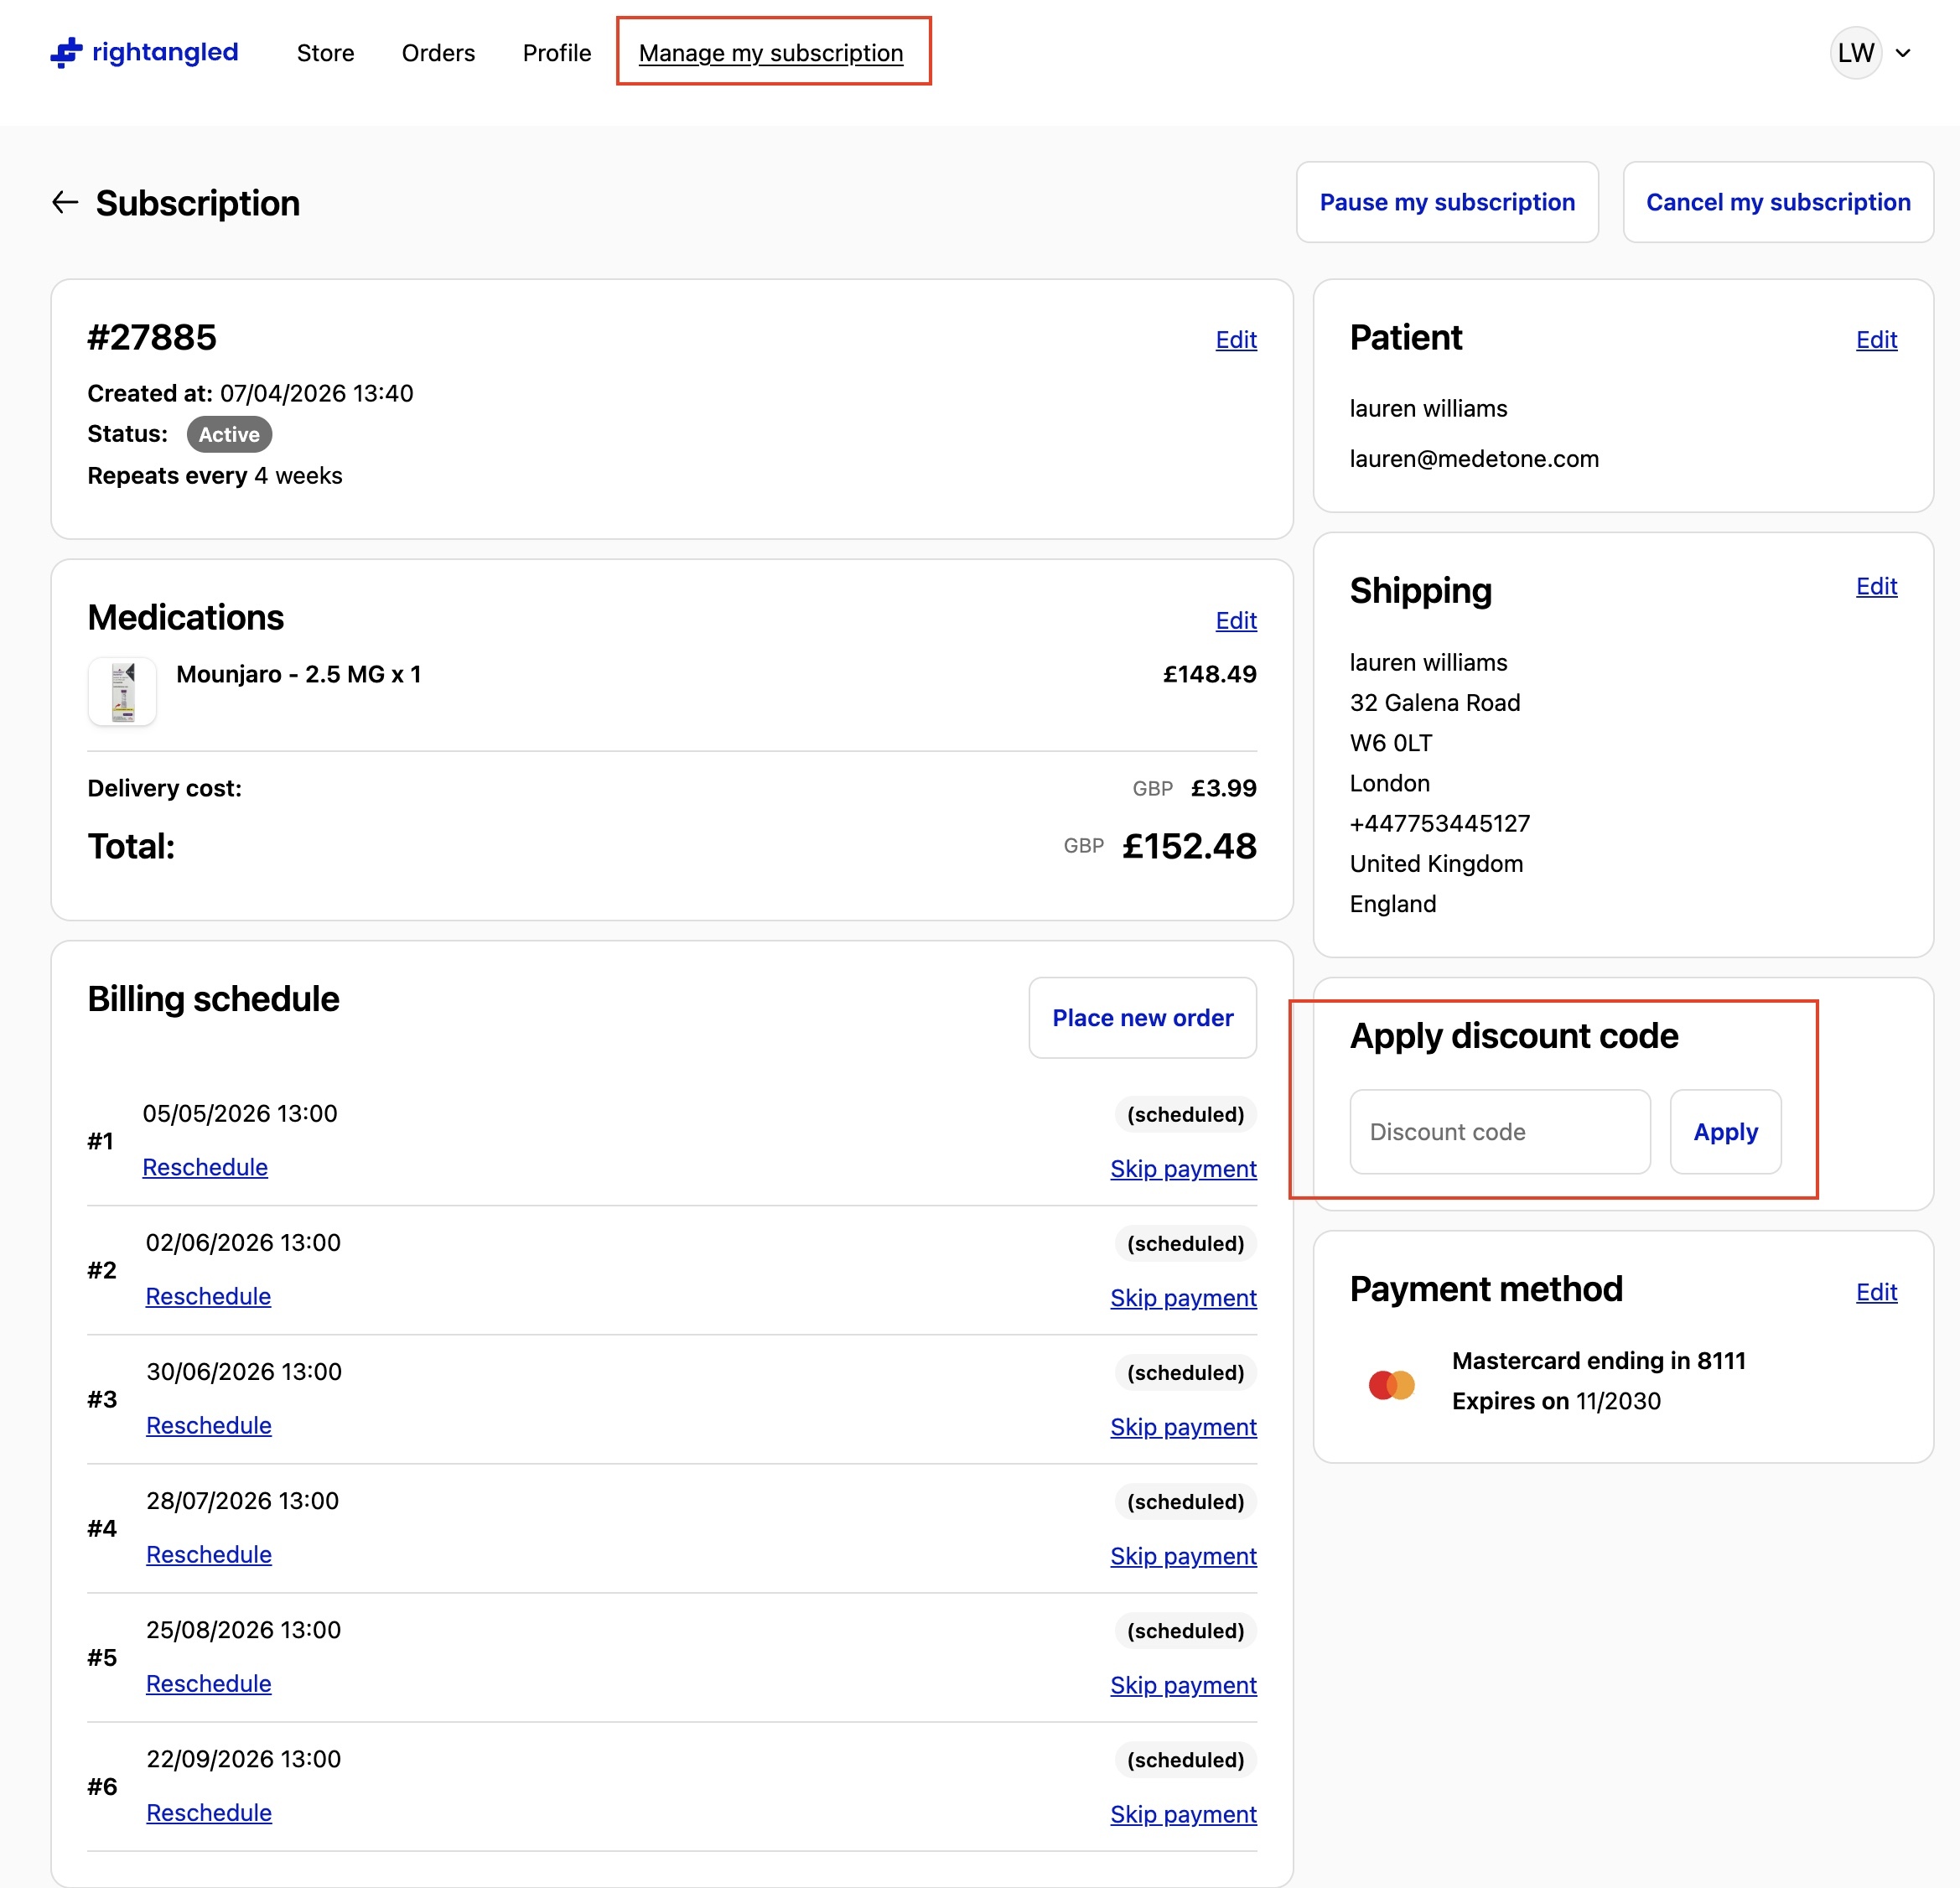
Task: Reschedule billing #1 on 05/05/2026
Action: pyautogui.click(x=205, y=1167)
